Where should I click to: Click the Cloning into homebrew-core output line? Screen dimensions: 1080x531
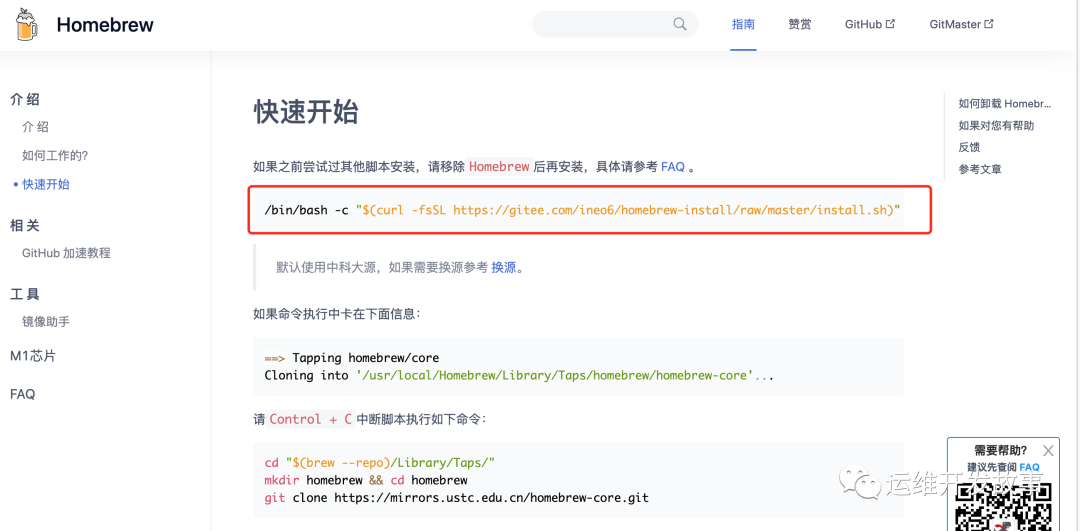519,376
